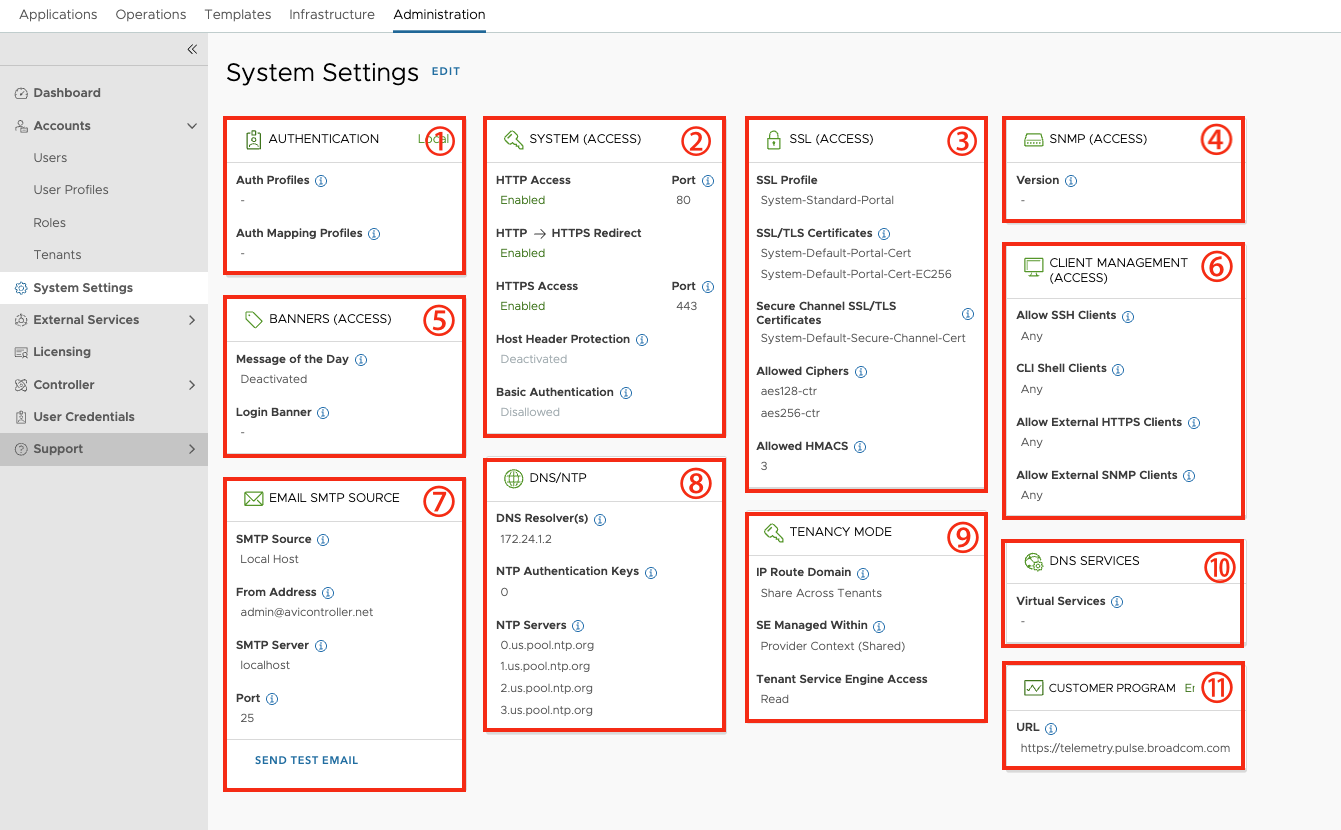Show info tooltip for Allowed HMACS
This screenshot has width=1341, height=830.
pos(859,447)
